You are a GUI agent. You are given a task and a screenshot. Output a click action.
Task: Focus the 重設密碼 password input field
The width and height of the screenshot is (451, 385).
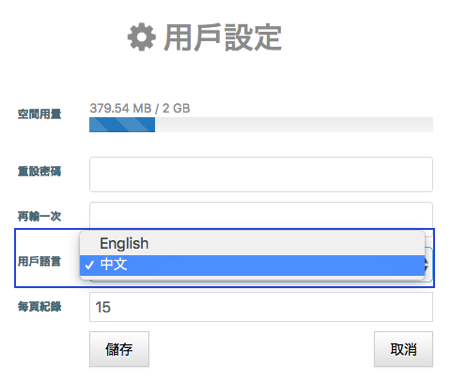click(x=261, y=174)
